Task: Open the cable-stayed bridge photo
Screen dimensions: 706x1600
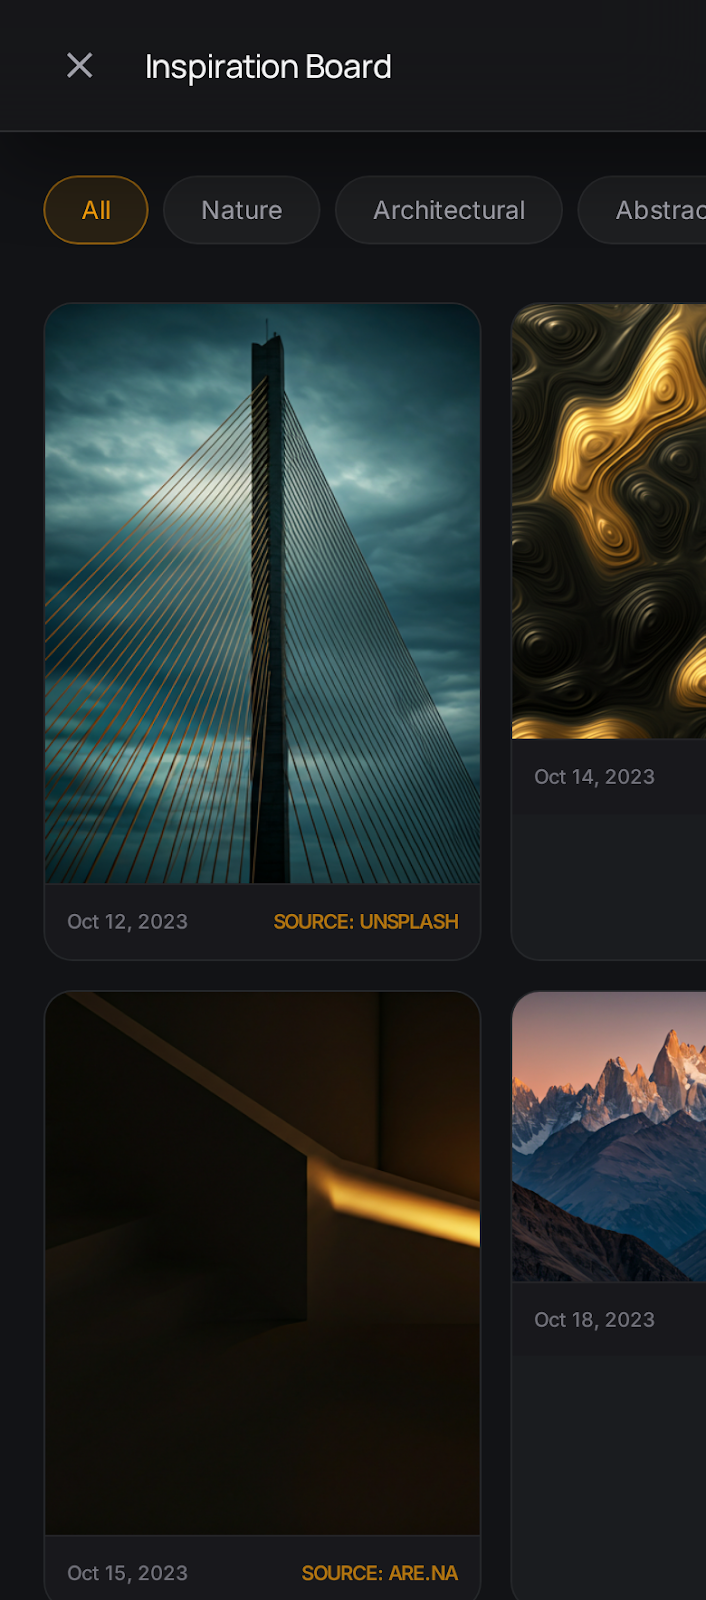Action: 263,594
